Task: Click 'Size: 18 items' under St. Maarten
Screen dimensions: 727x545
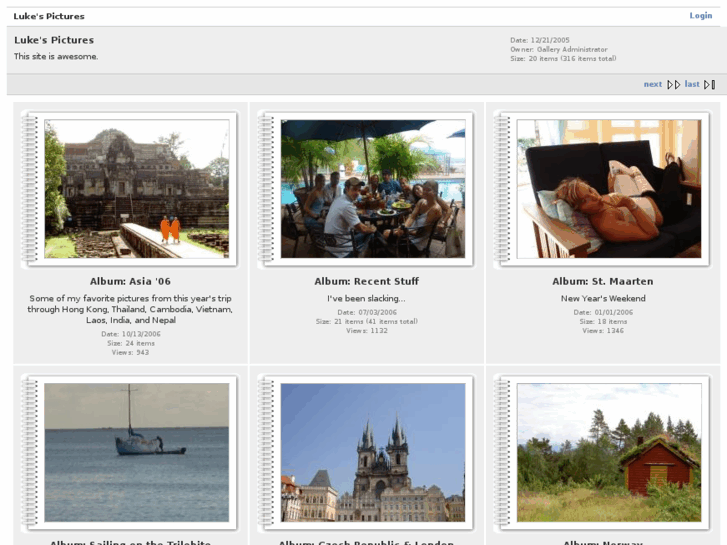Action: 603,321
